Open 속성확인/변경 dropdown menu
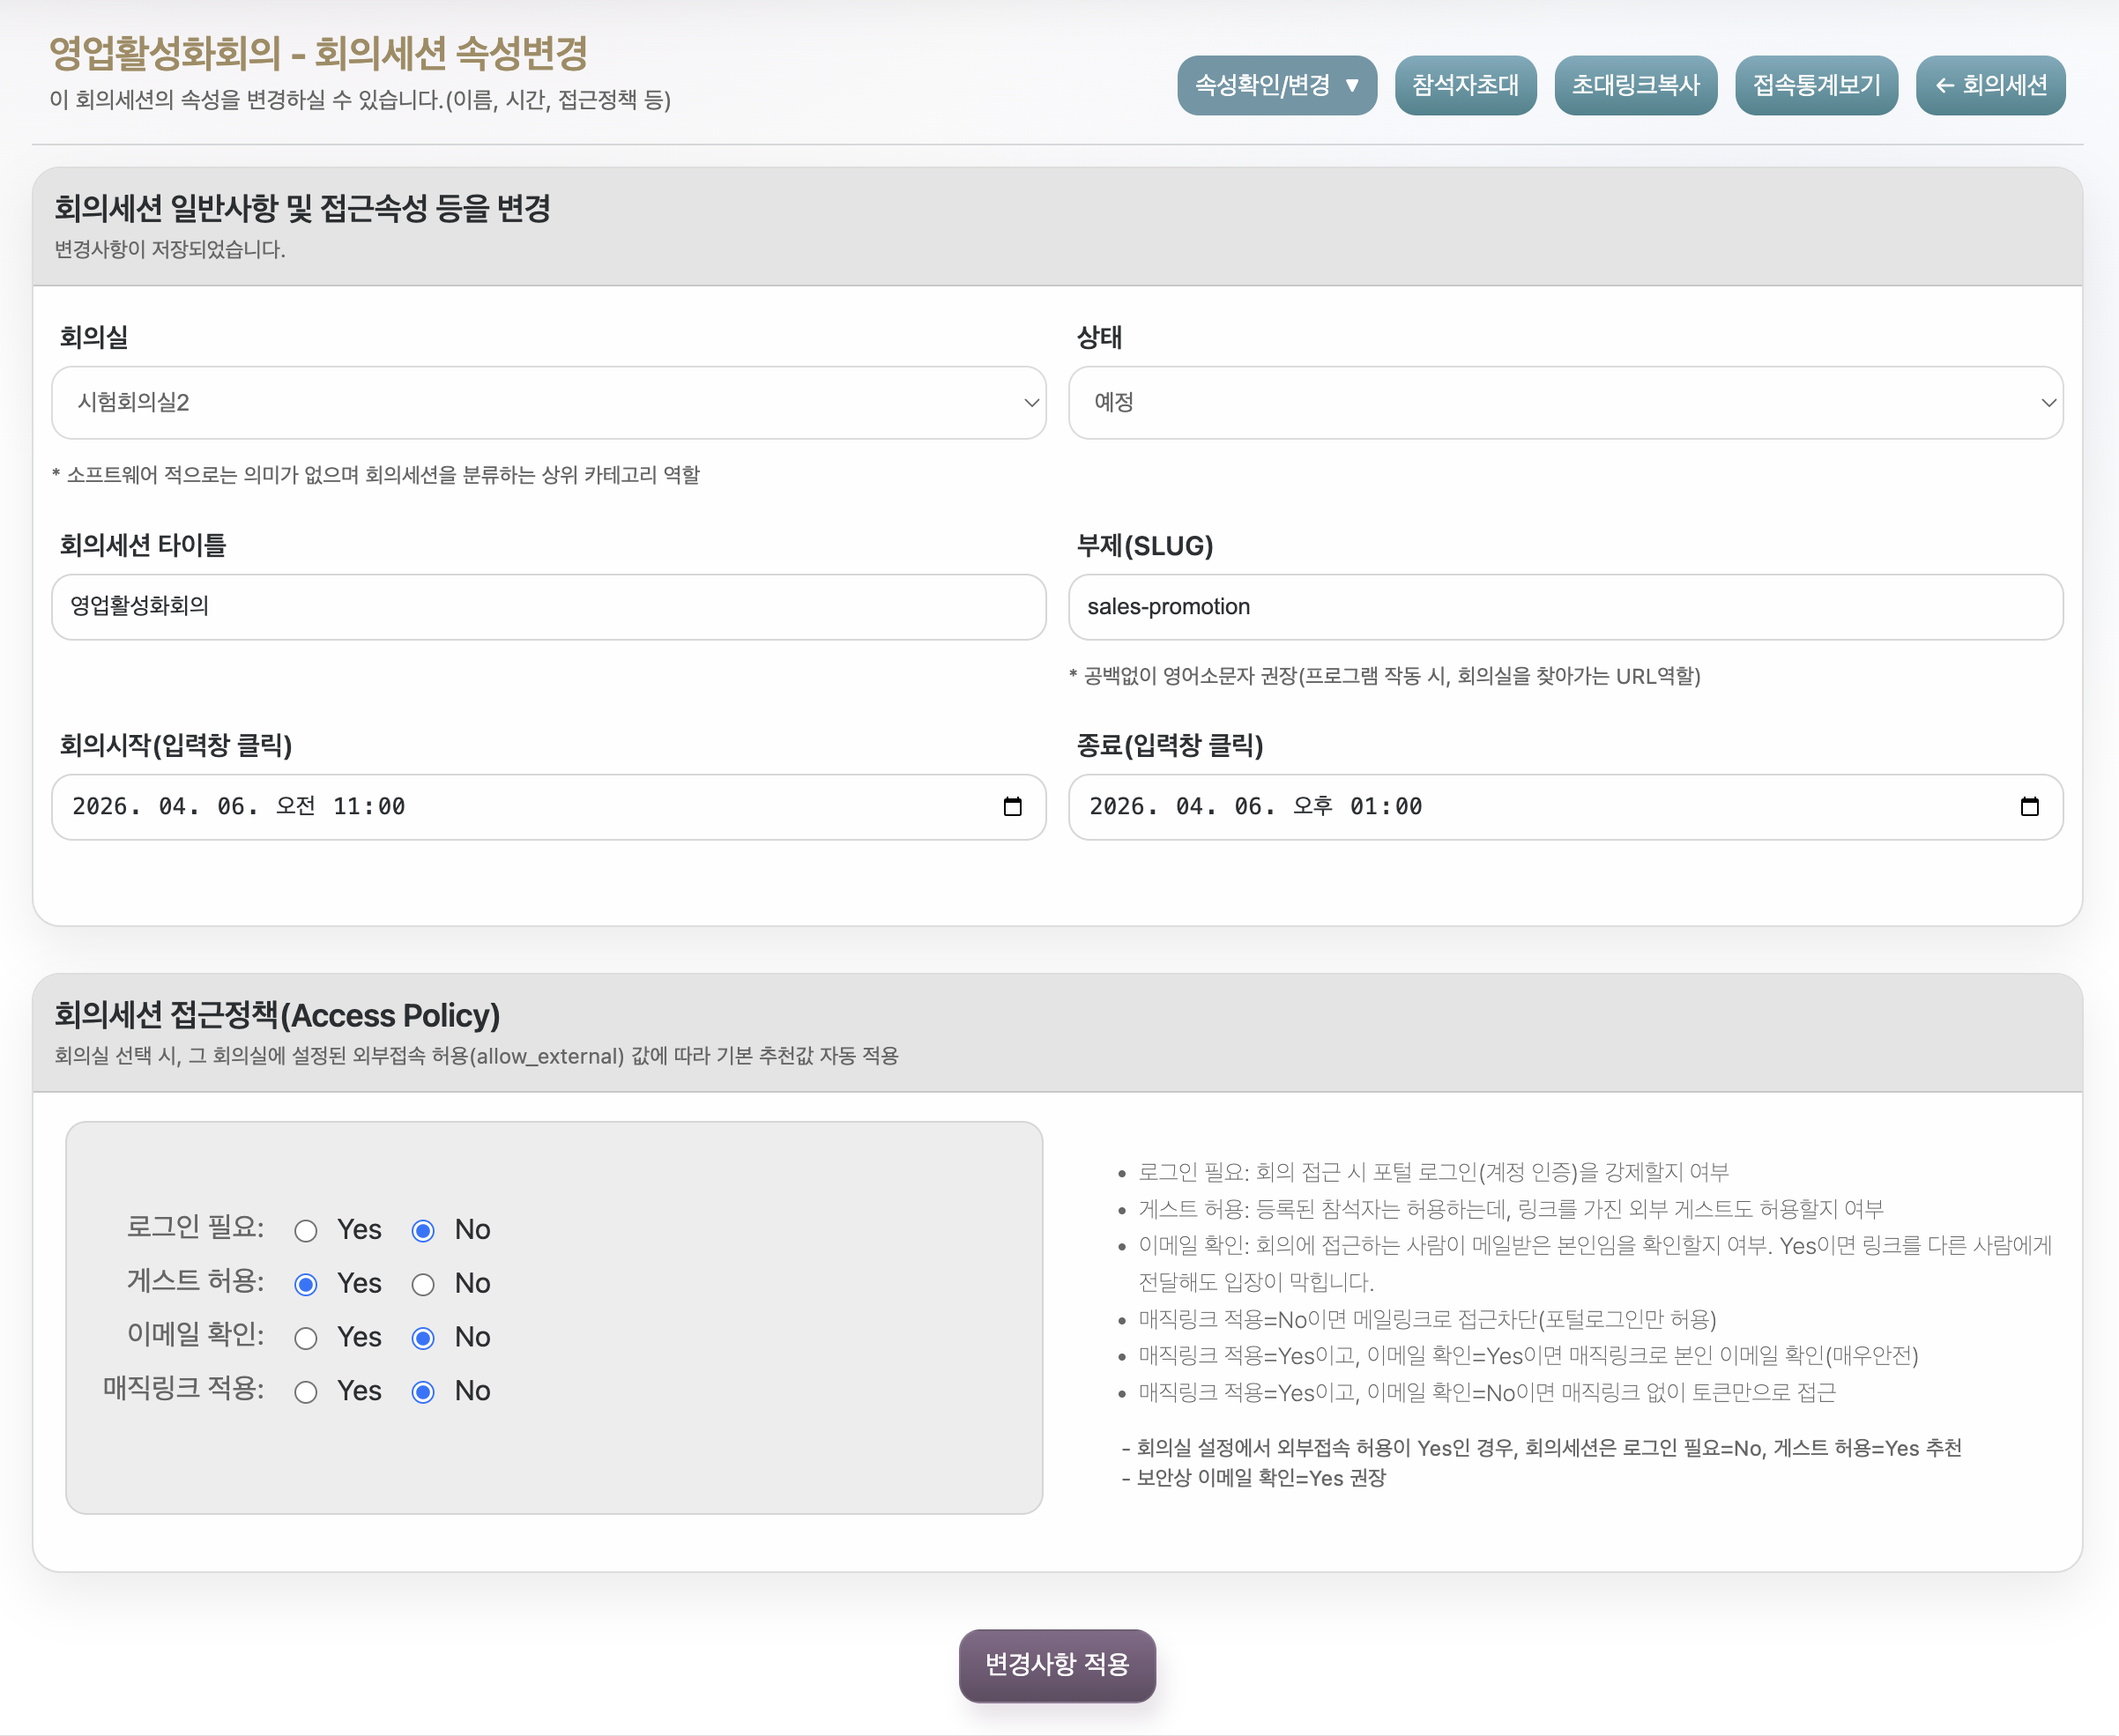The width and height of the screenshot is (2119, 1736). pos(1276,86)
